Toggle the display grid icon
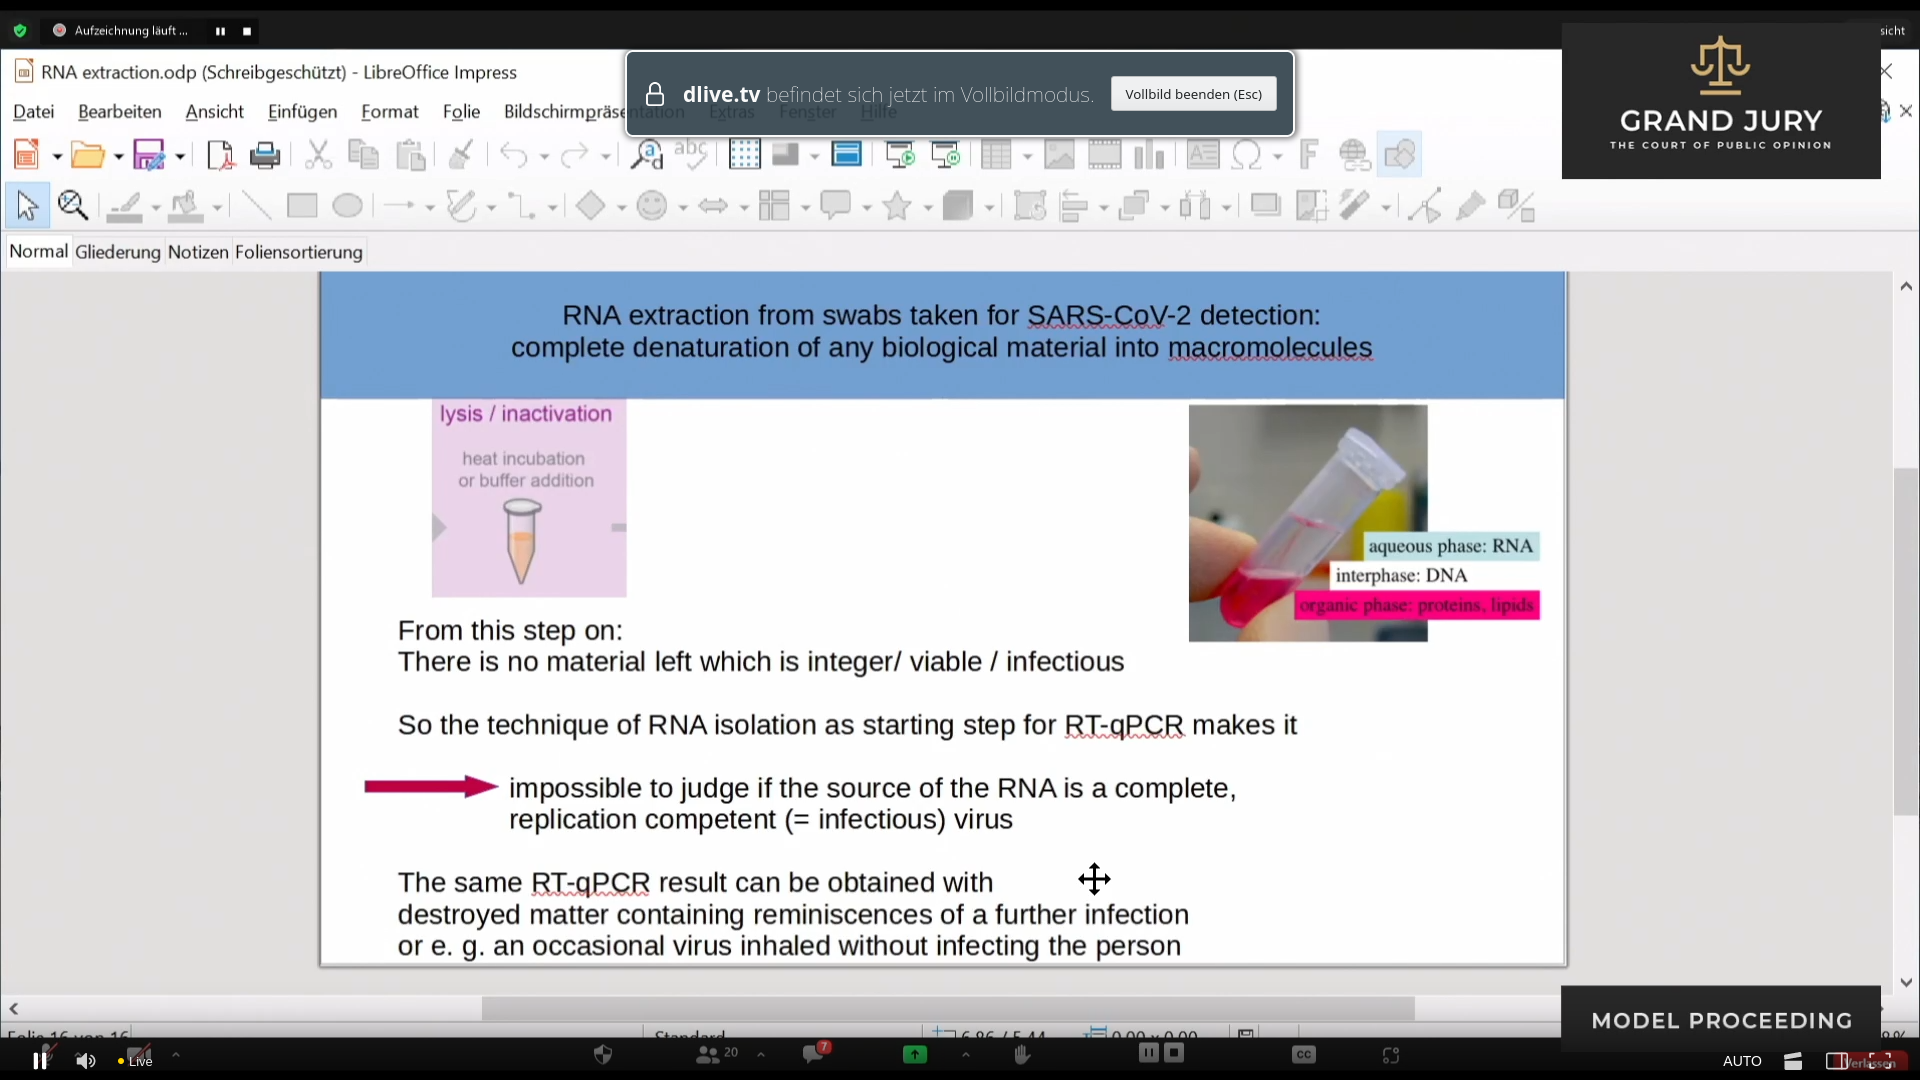Image resolution: width=1920 pixels, height=1080 pixels. pos(744,155)
